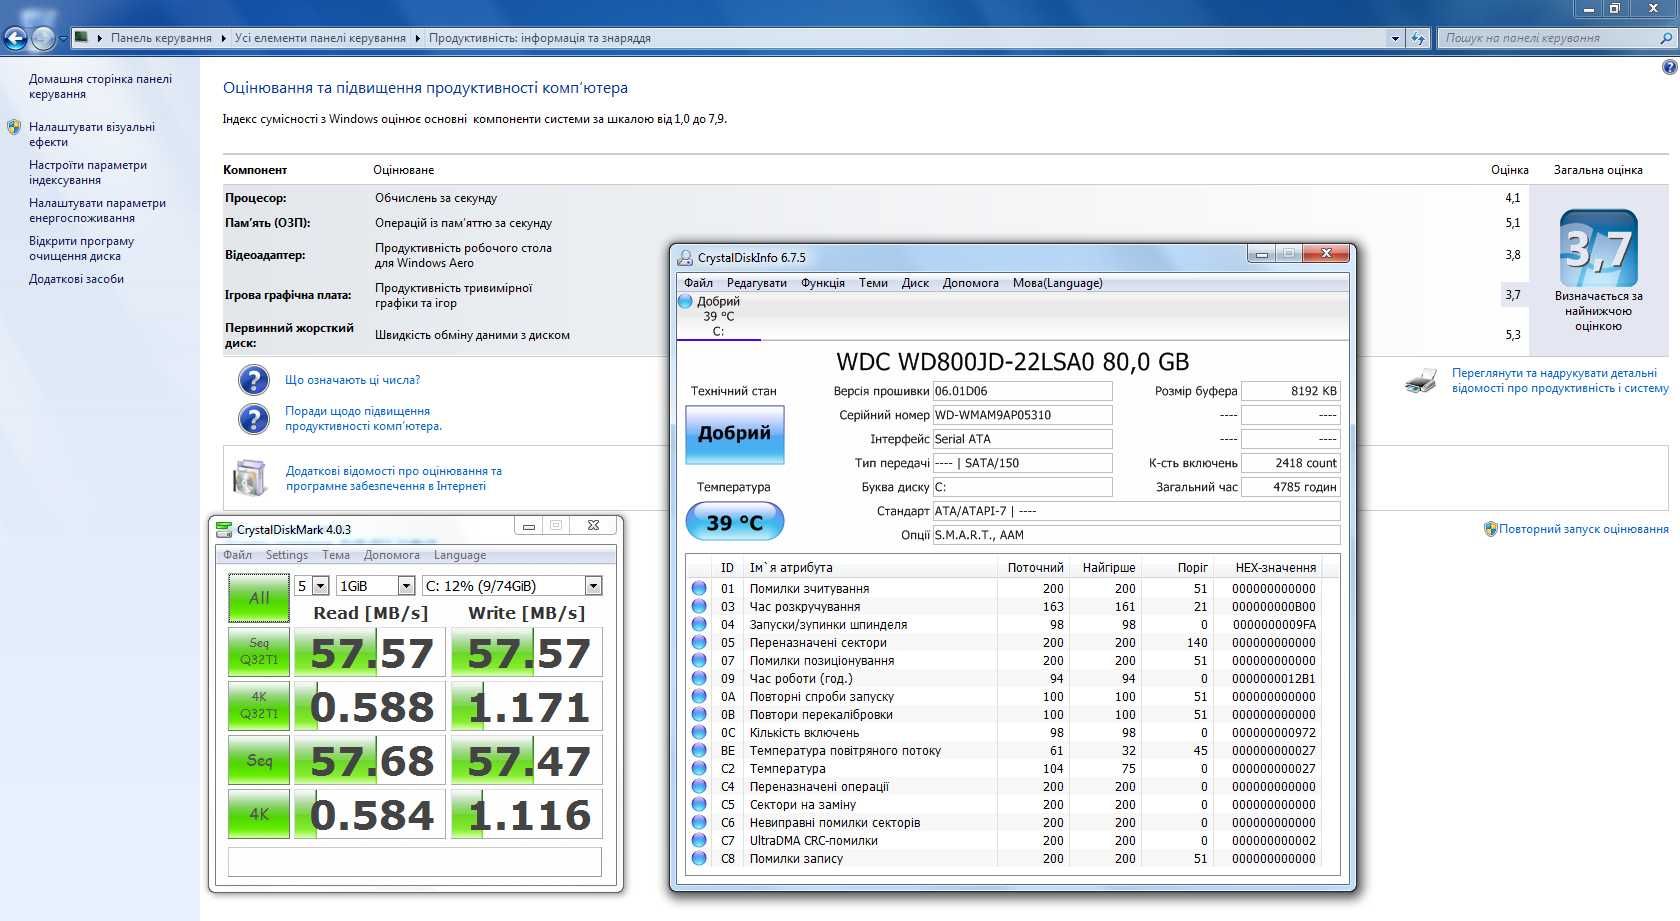Click status orb for attribute 09 Час роботи
Screen dimensions: 1680x921
[699, 678]
